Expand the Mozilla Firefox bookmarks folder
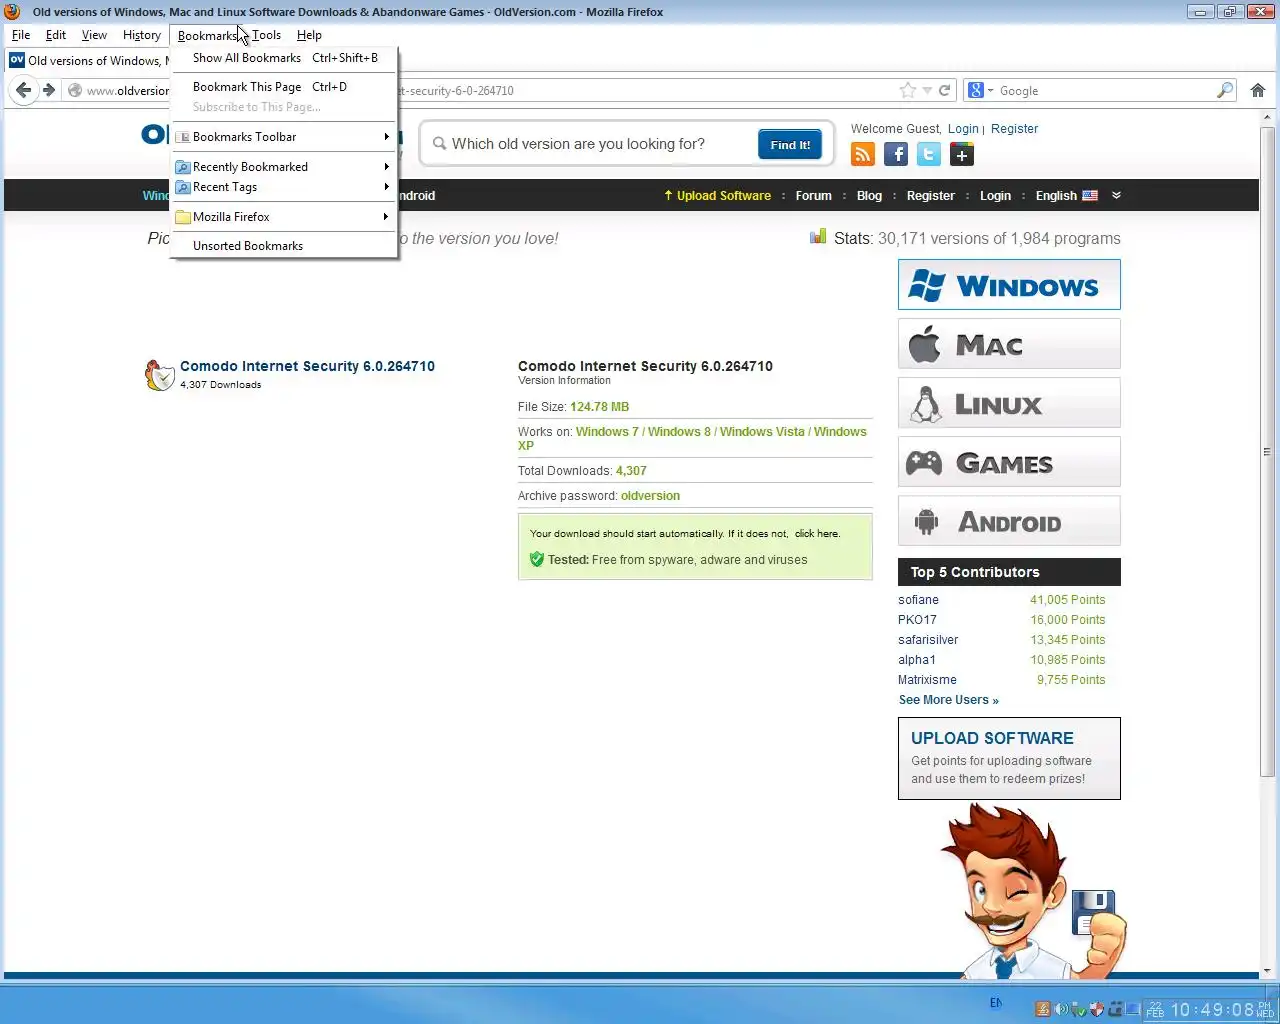The width and height of the screenshot is (1280, 1024). pos(284,217)
